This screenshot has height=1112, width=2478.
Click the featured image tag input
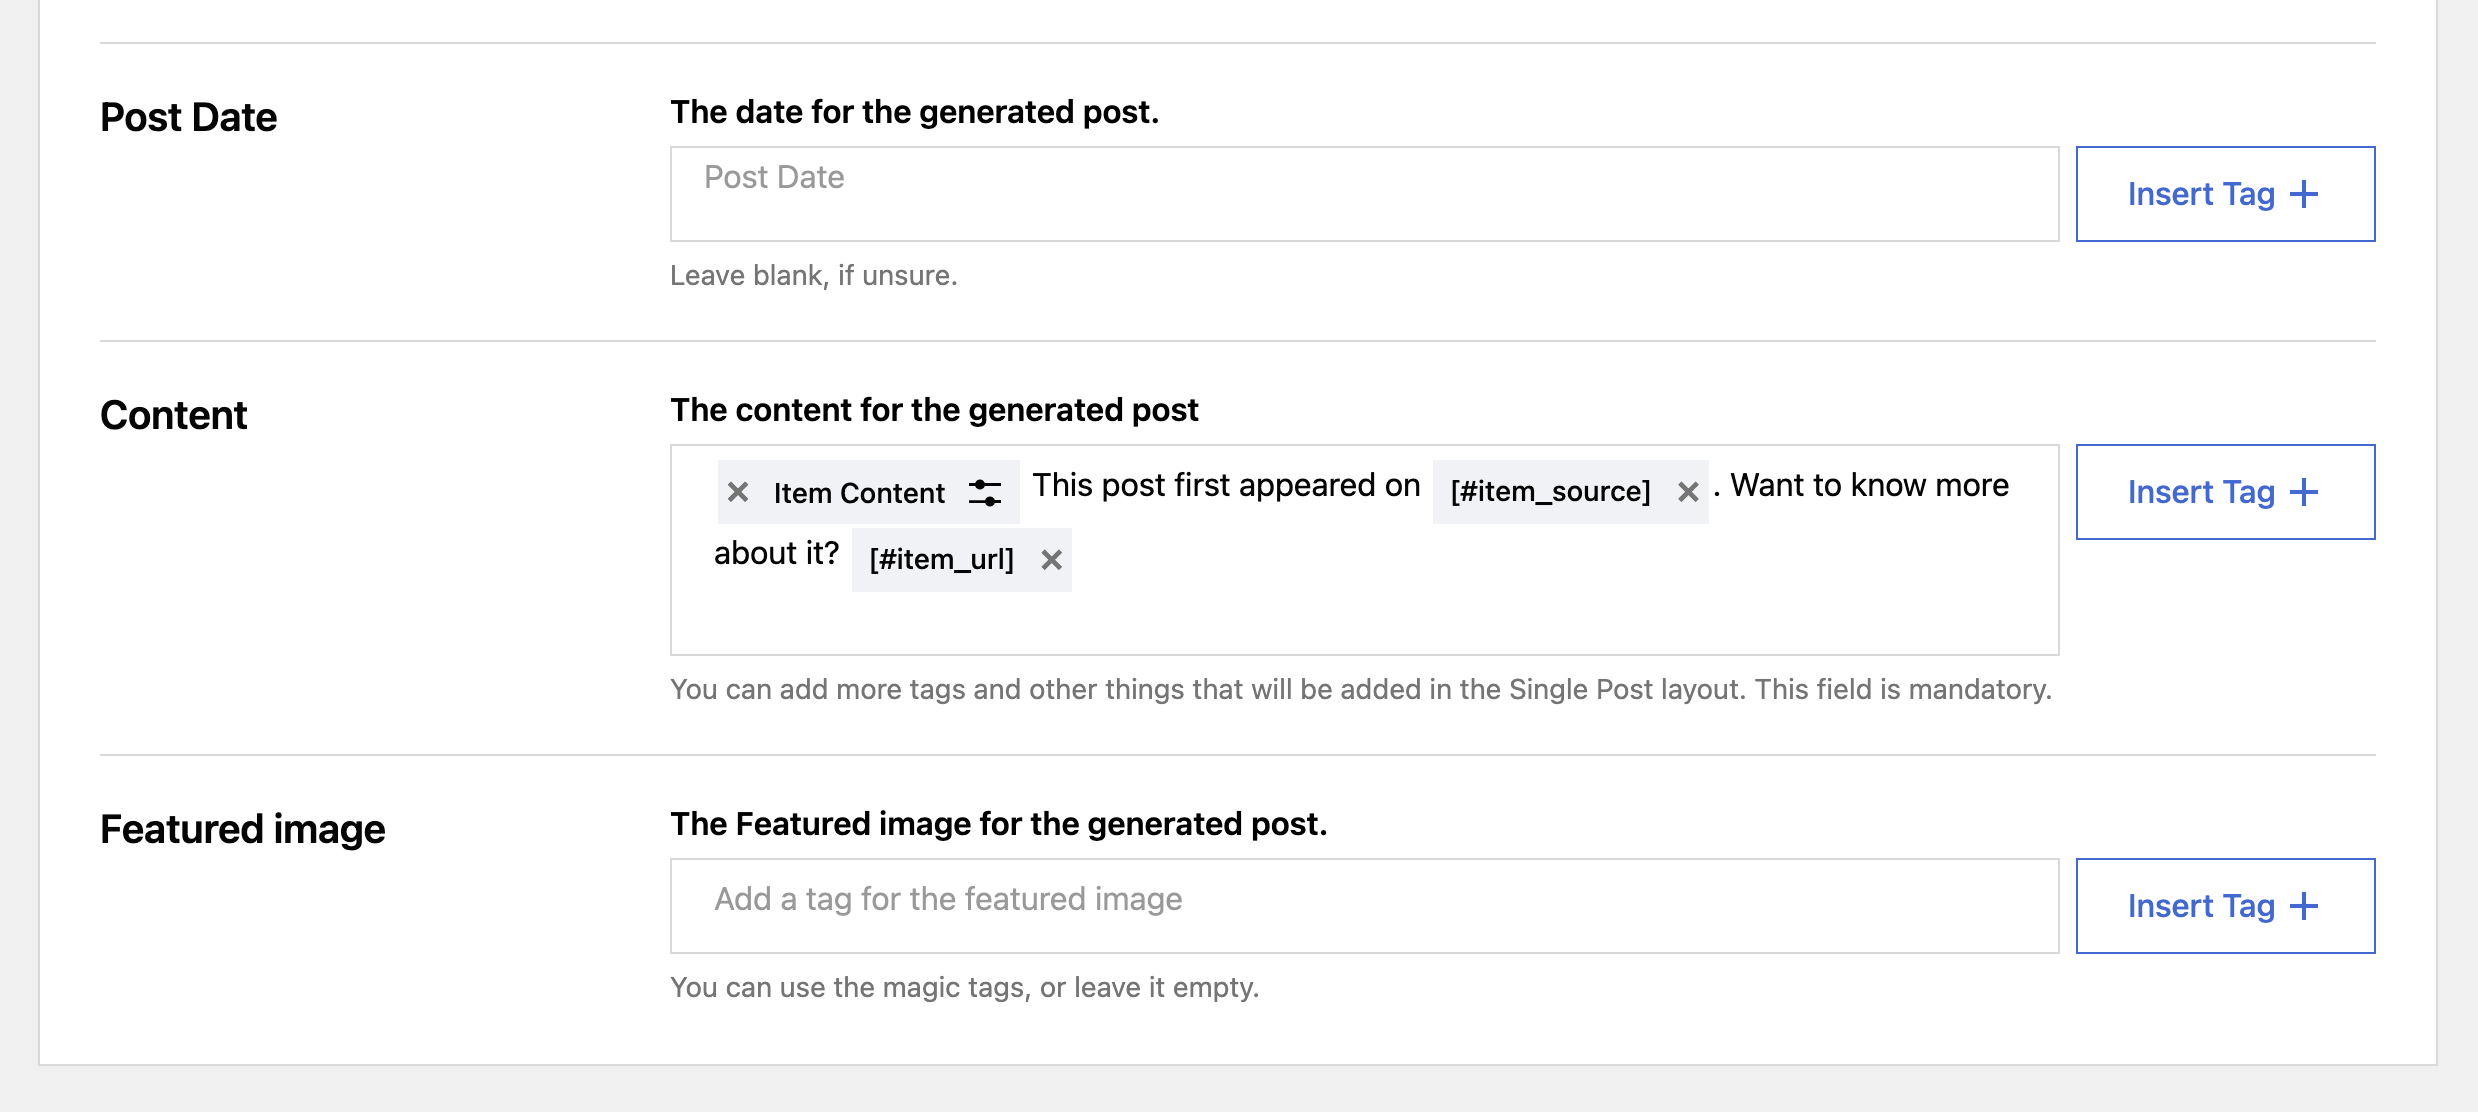pos(1364,906)
